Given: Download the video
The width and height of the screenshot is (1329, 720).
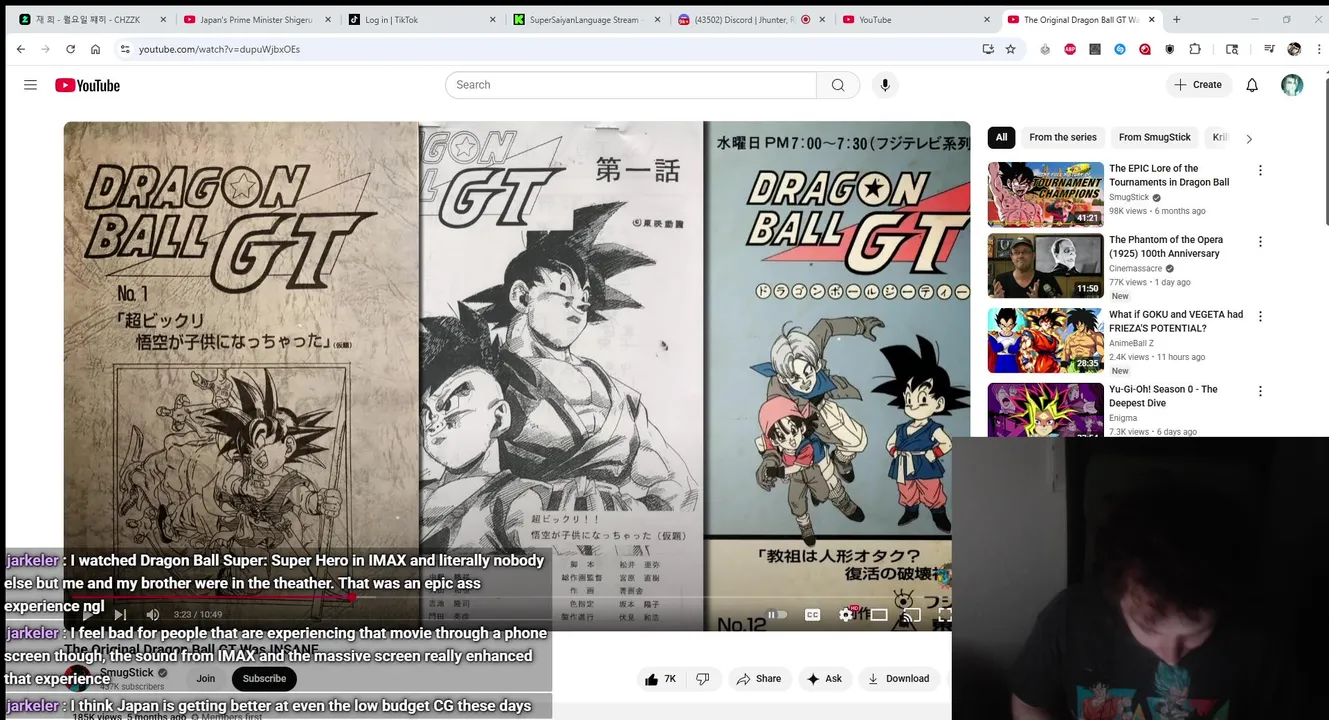Looking at the screenshot, I should [x=898, y=679].
